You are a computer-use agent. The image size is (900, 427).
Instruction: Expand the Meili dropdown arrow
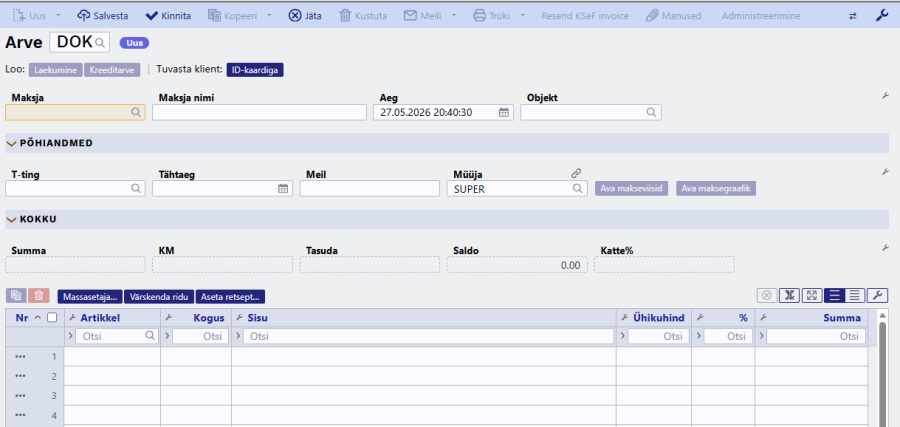tap(454, 15)
